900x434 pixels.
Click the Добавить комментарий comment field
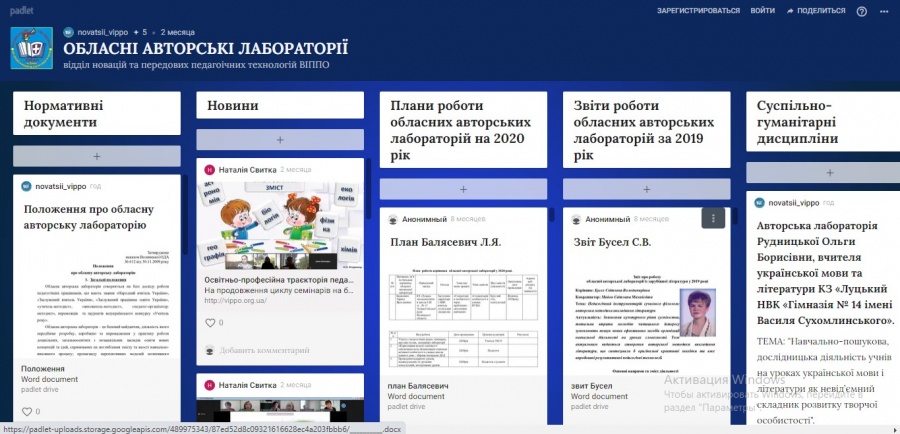tap(265, 350)
